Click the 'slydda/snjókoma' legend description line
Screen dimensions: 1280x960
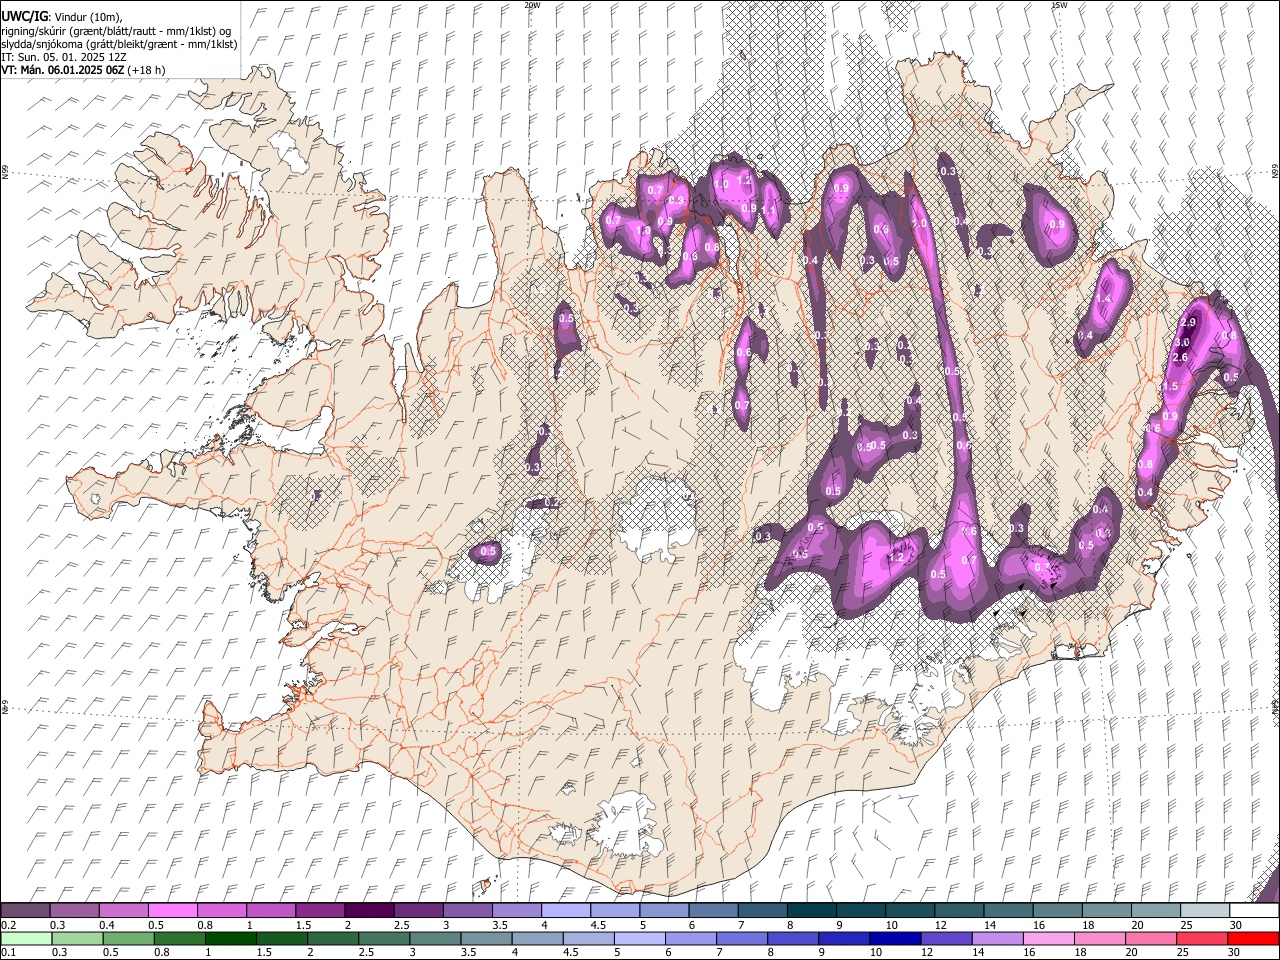pos(119,44)
